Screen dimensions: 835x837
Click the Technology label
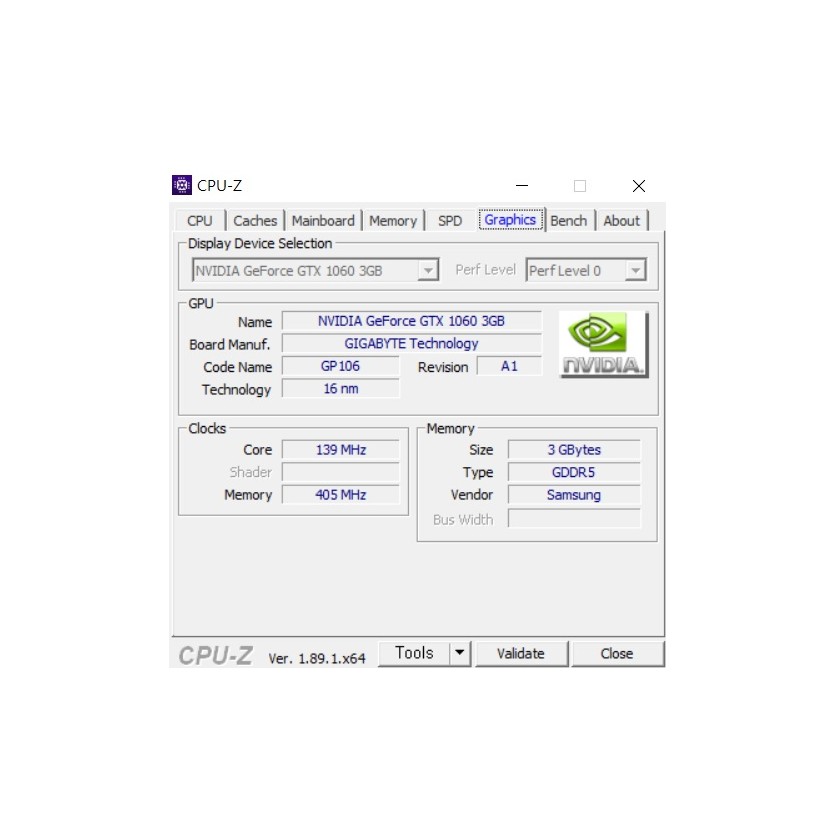pos(237,390)
